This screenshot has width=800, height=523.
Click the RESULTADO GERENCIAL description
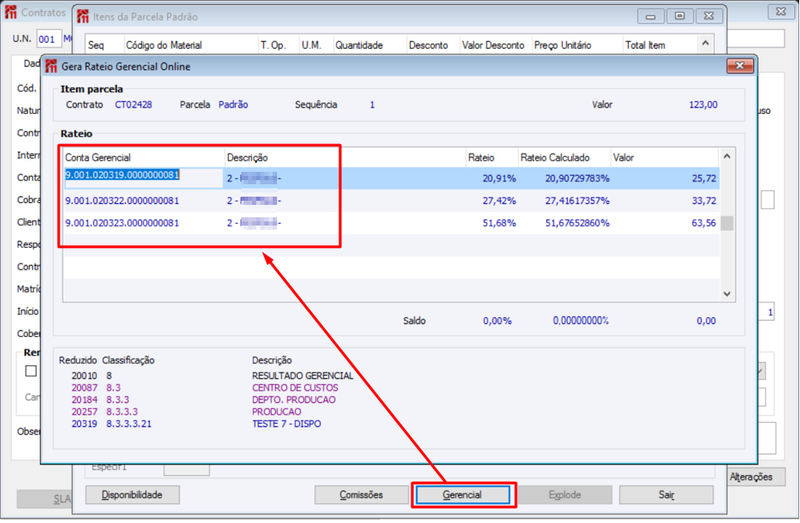point(302,376)
